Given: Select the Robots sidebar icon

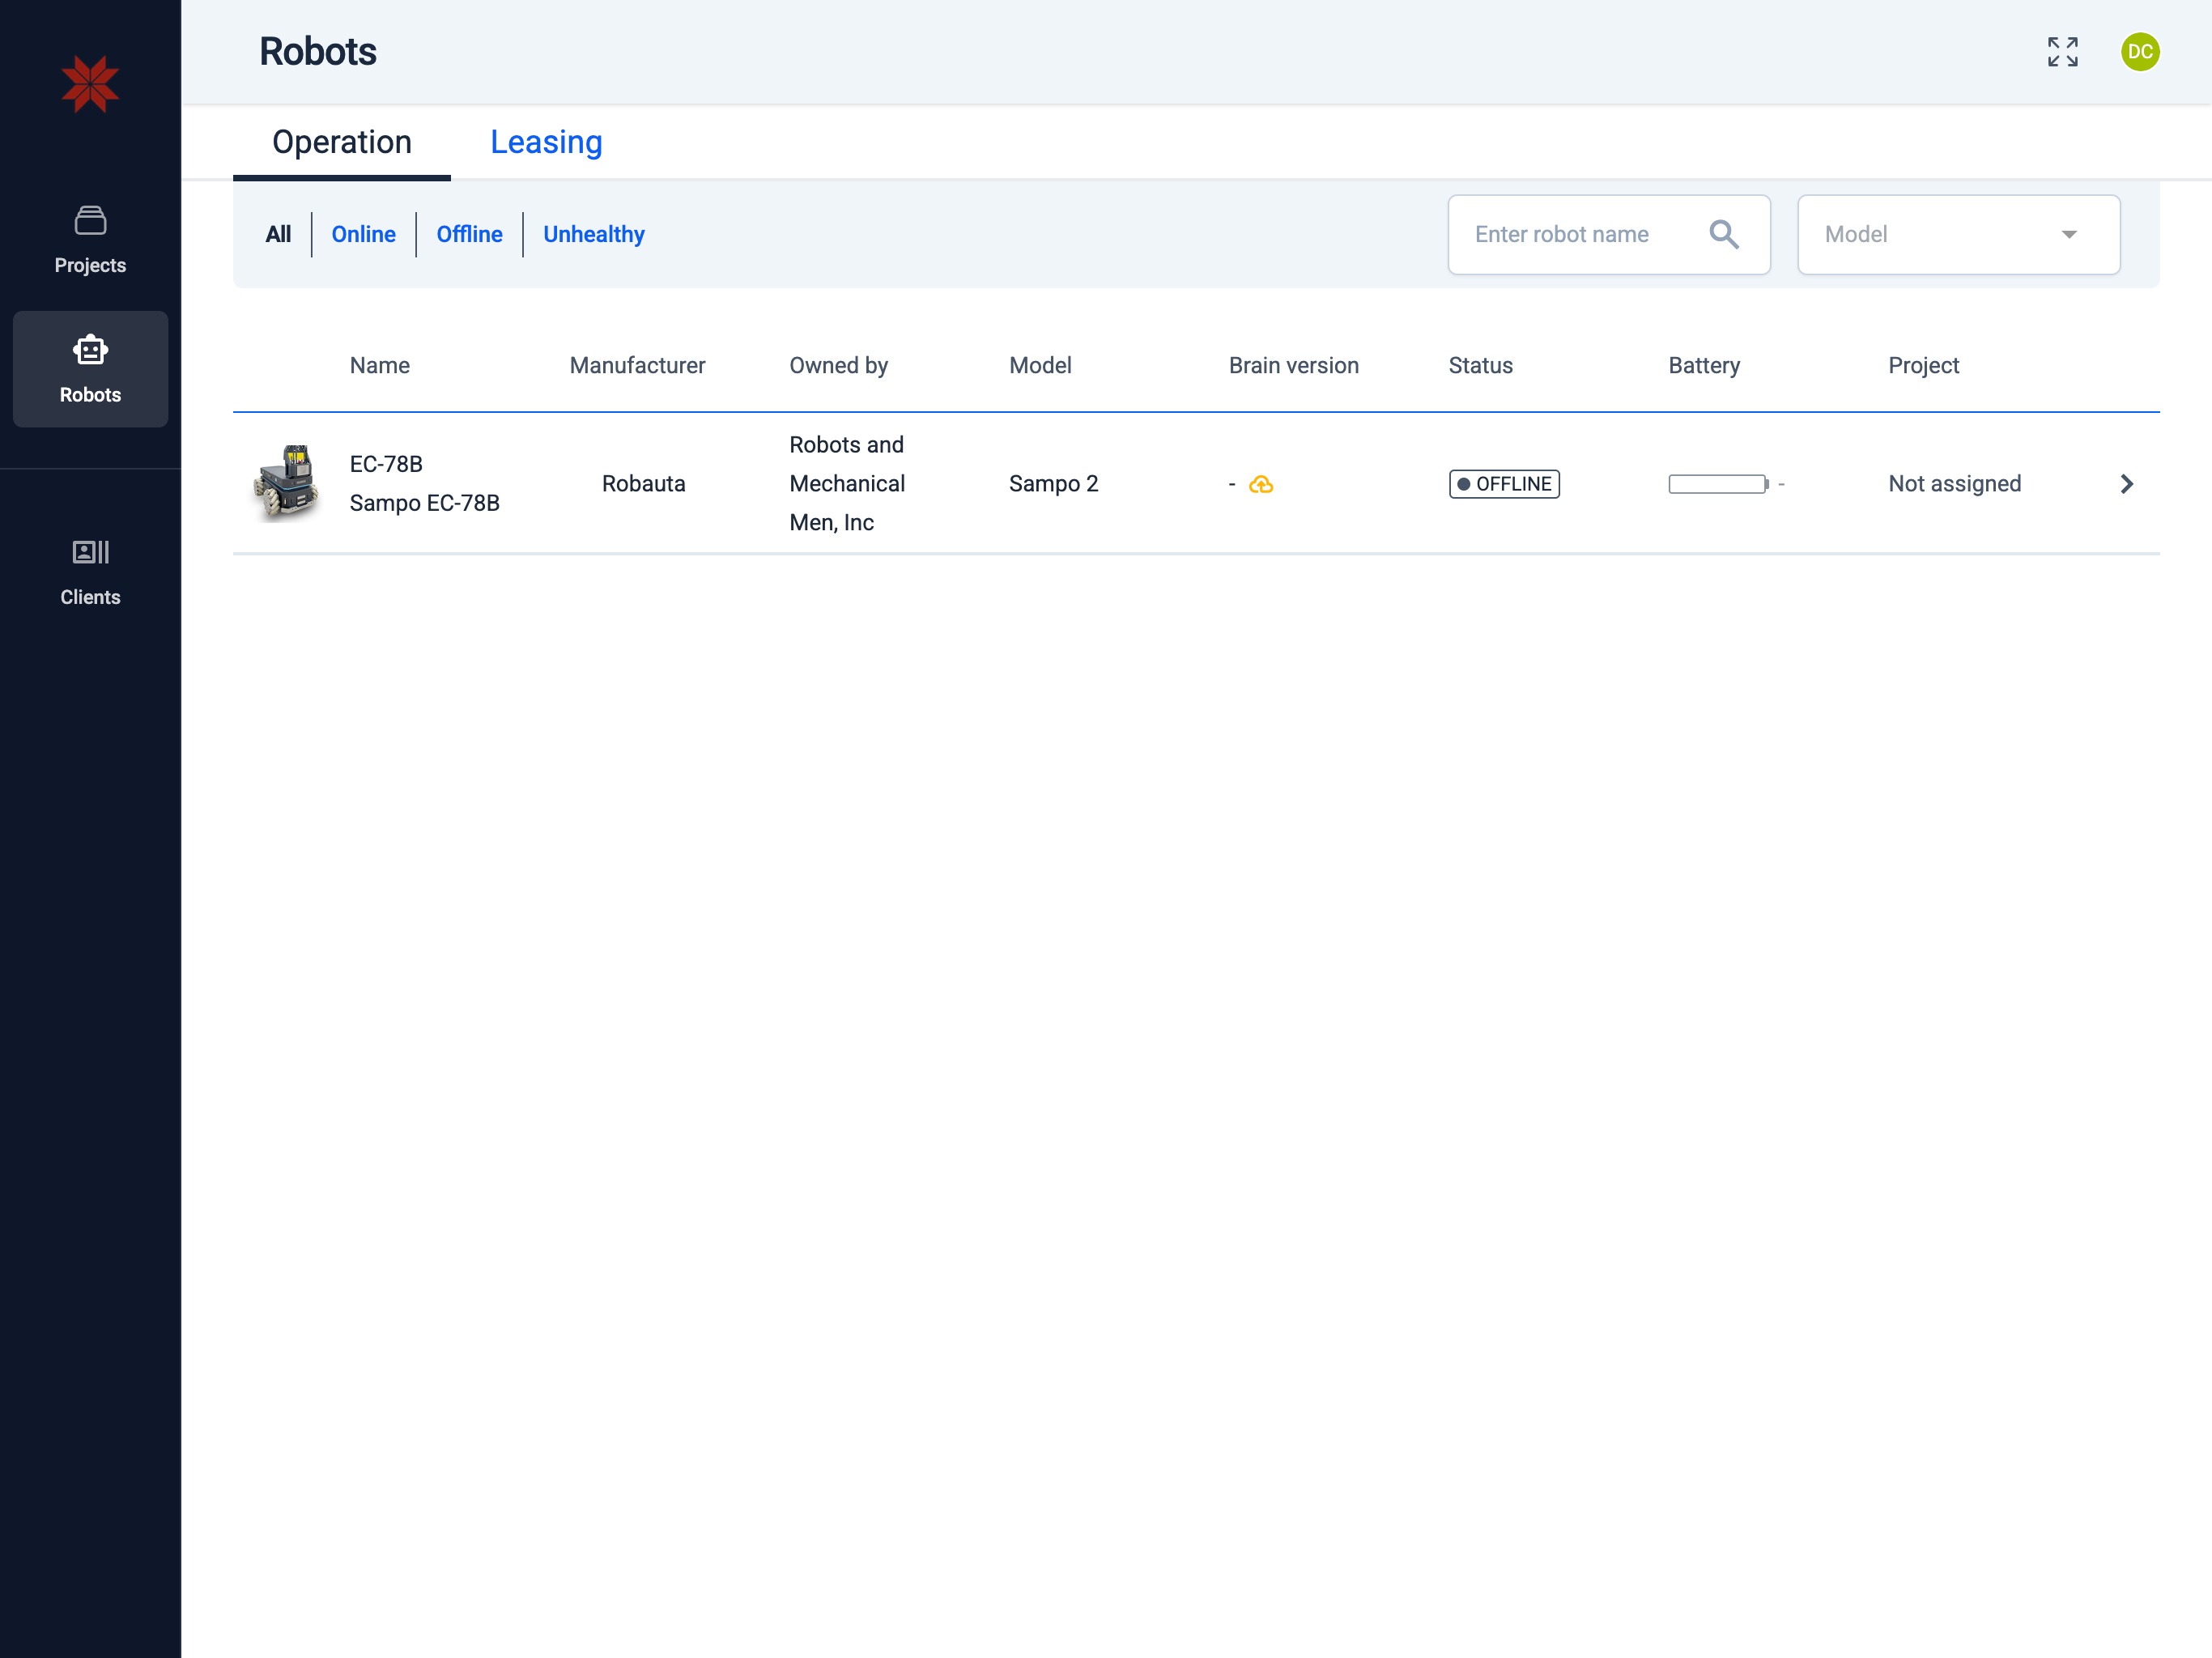Looking at the screenshot, I should pos(90,368).
